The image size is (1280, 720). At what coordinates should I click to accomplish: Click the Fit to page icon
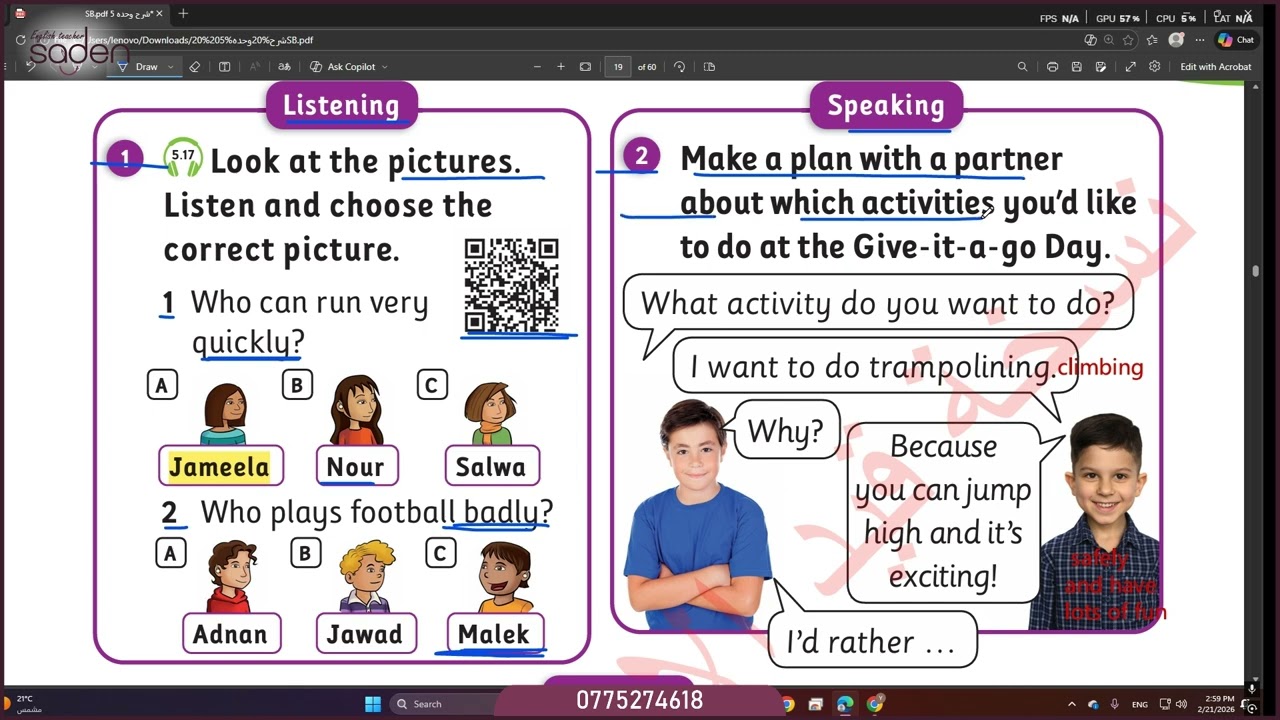[x=586, y=67]
